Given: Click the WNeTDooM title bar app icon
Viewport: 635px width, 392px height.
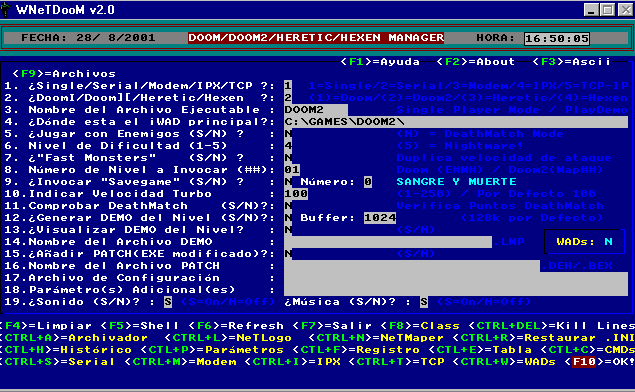Looking at the screenshot, I should click(x=5, y=9).
